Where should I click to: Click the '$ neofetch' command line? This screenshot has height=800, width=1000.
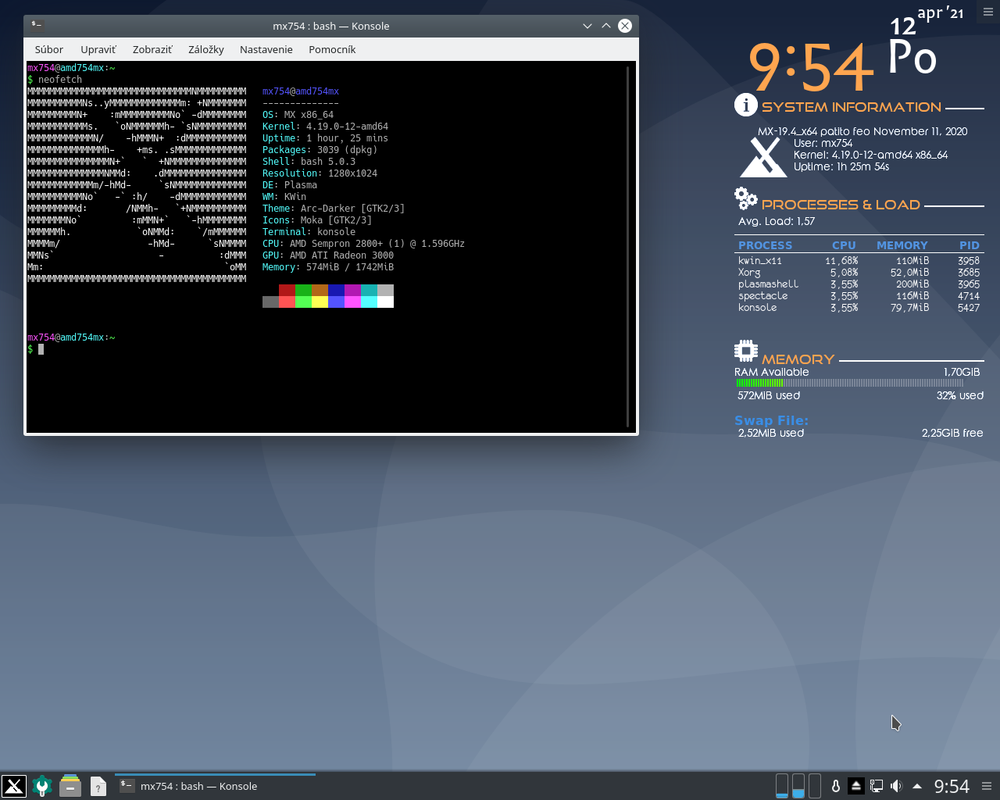54,80
